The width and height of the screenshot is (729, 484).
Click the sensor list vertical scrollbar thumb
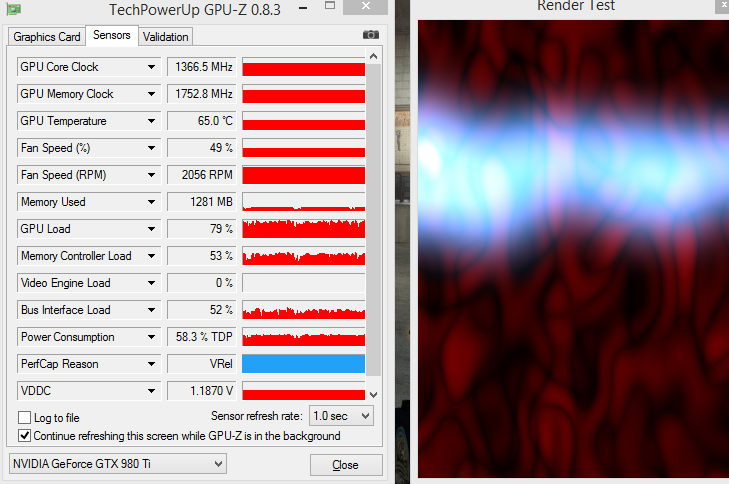tap(373, 219)
